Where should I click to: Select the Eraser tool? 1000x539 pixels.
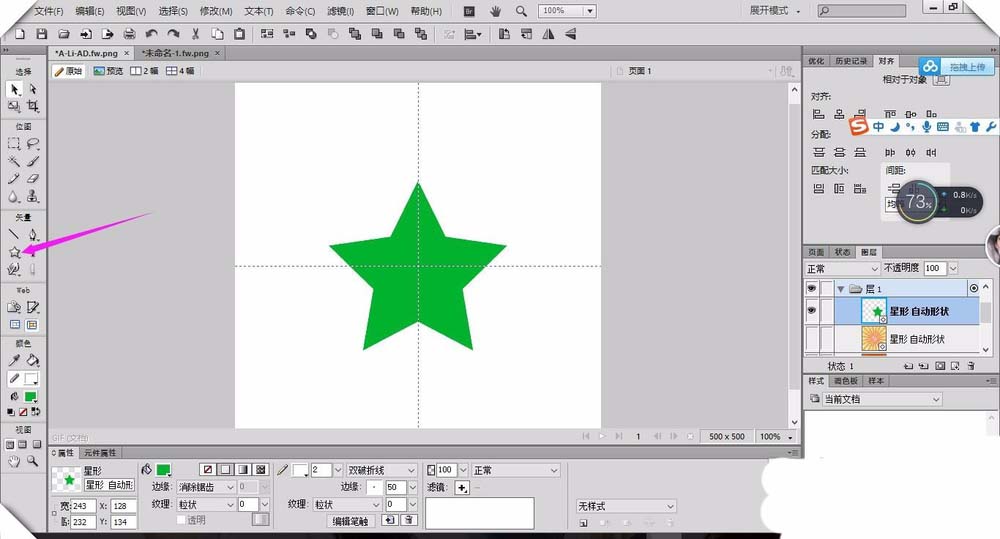pos(33,179)
